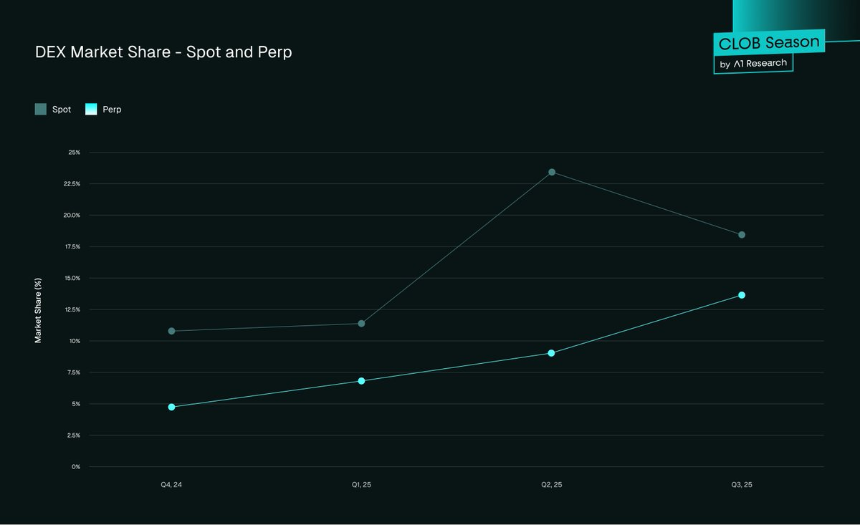Click the 25% y-axis tick label
Screen dimensions: 860x525
74,153
